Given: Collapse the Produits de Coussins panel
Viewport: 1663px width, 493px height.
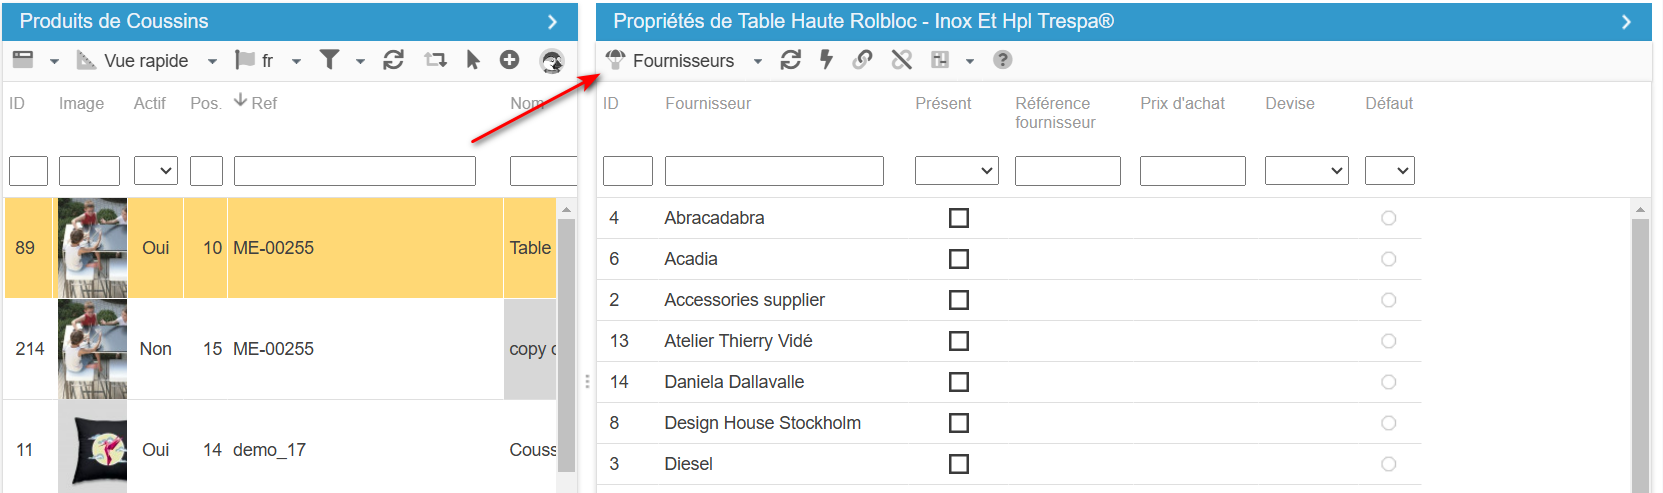Looking at the screenshot, I should tap(552, 21).
